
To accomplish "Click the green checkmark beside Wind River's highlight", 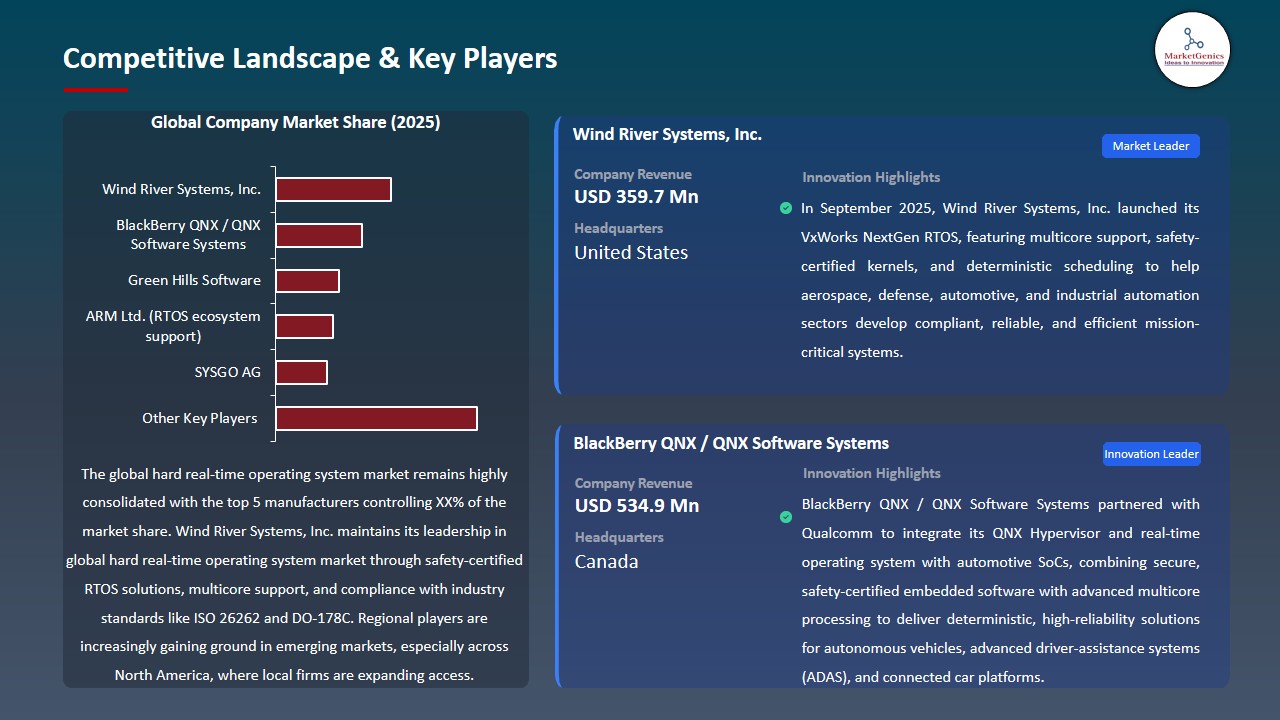I will 786,208.
